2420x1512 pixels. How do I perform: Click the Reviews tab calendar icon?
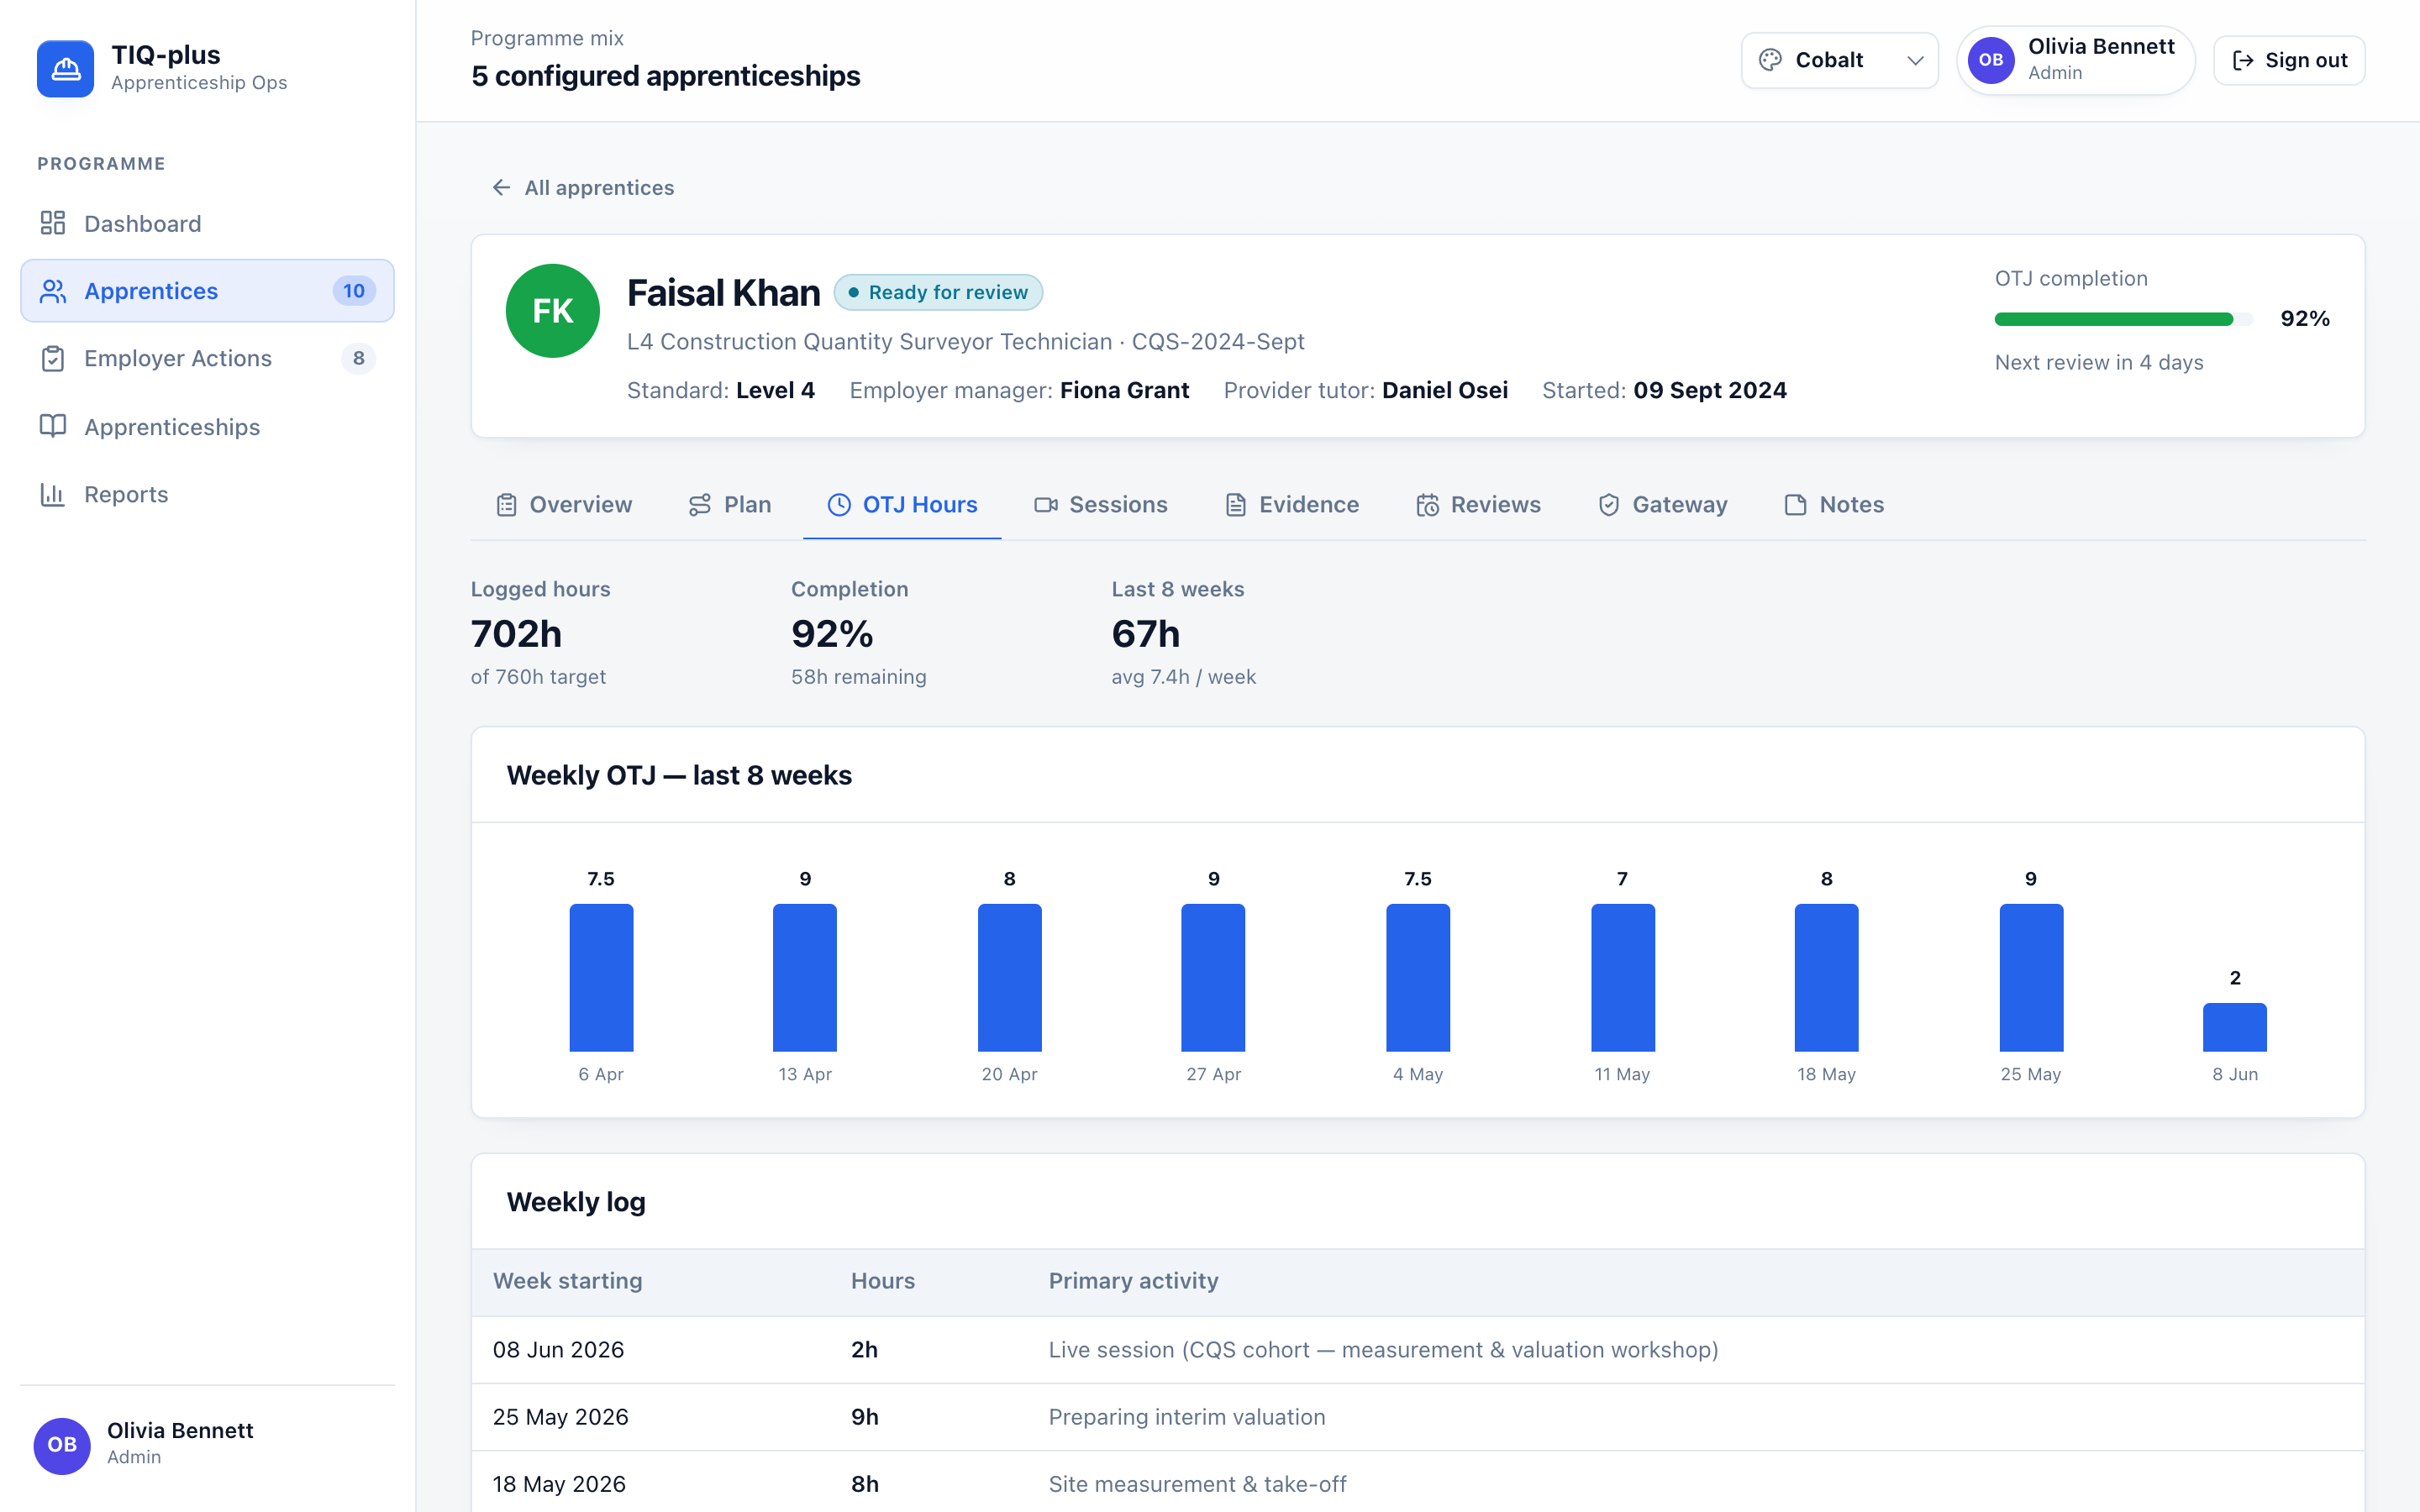coord(1428,505)
